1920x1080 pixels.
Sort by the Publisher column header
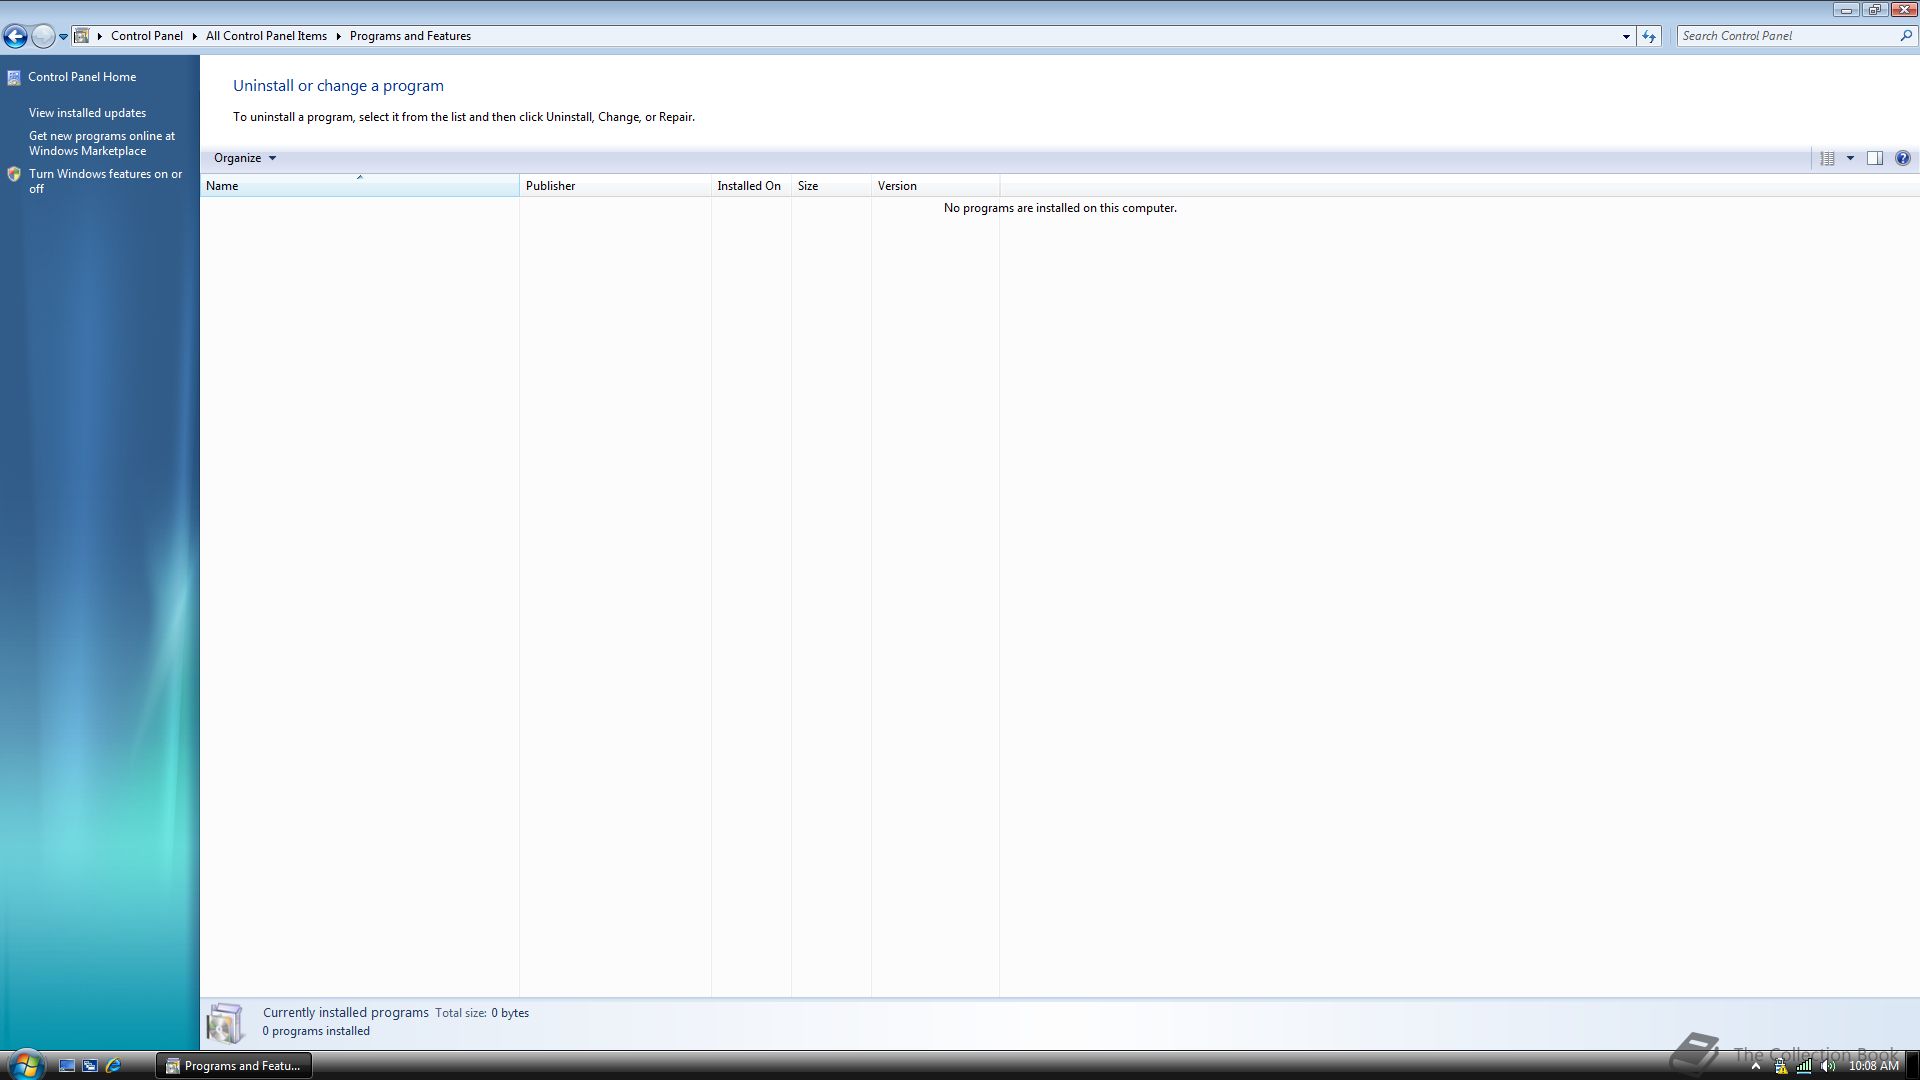click(x=615, y=186)
